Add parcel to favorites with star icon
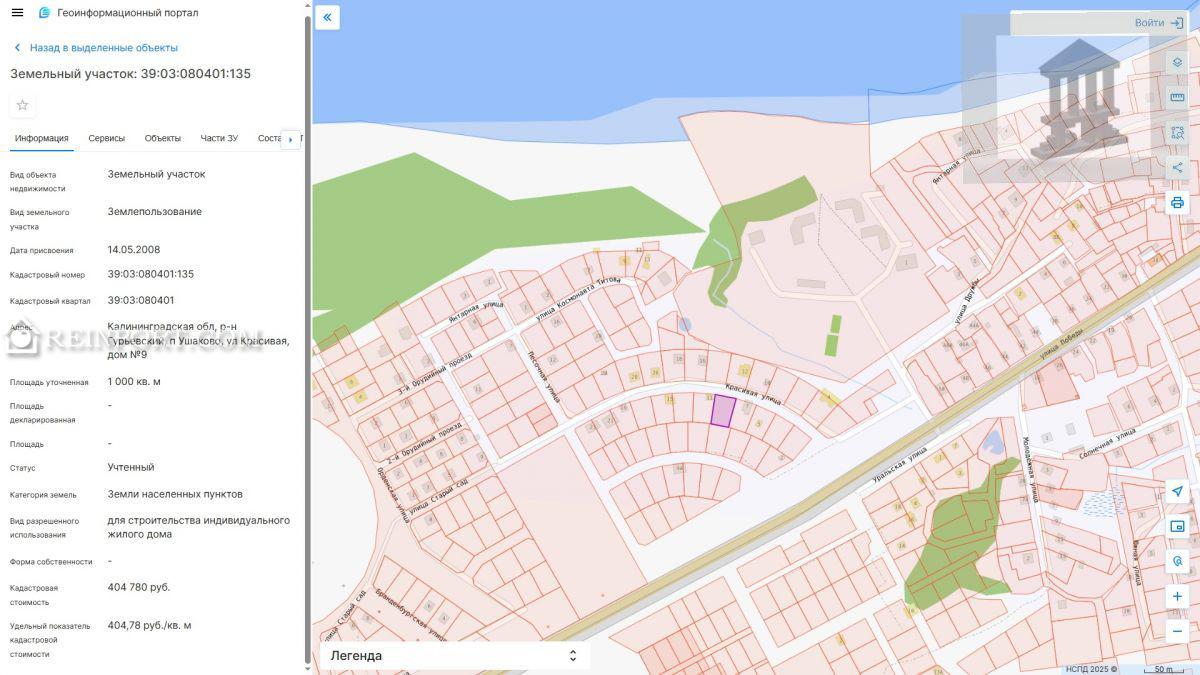 (22, 105)
